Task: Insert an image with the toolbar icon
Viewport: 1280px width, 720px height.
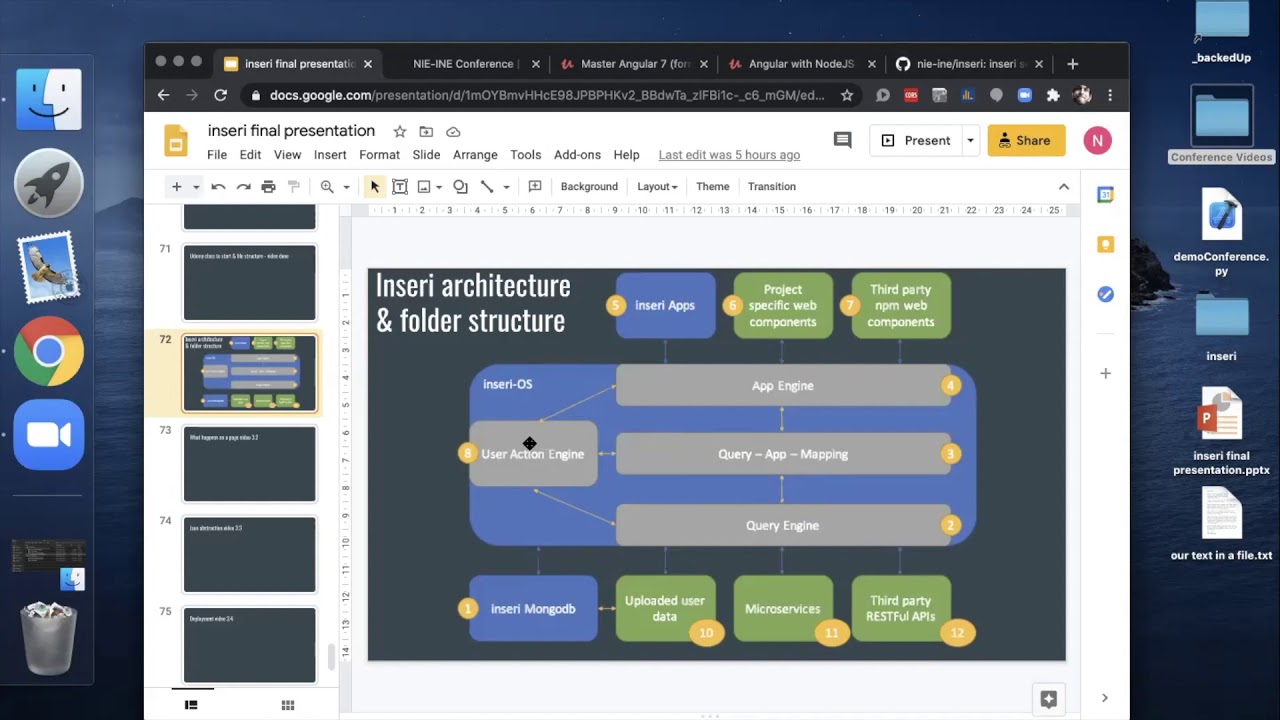Action: (424, 187)
